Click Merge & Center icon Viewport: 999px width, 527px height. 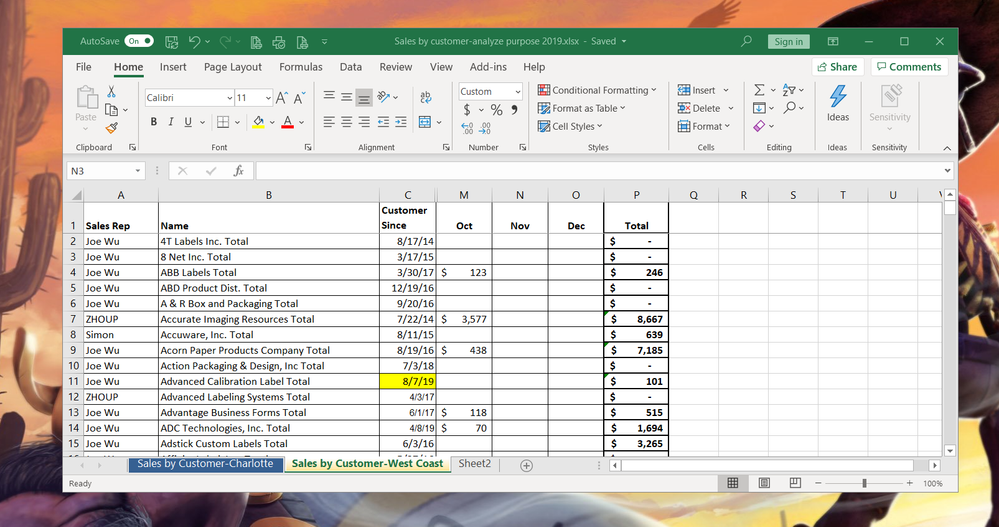click(425, 122)
